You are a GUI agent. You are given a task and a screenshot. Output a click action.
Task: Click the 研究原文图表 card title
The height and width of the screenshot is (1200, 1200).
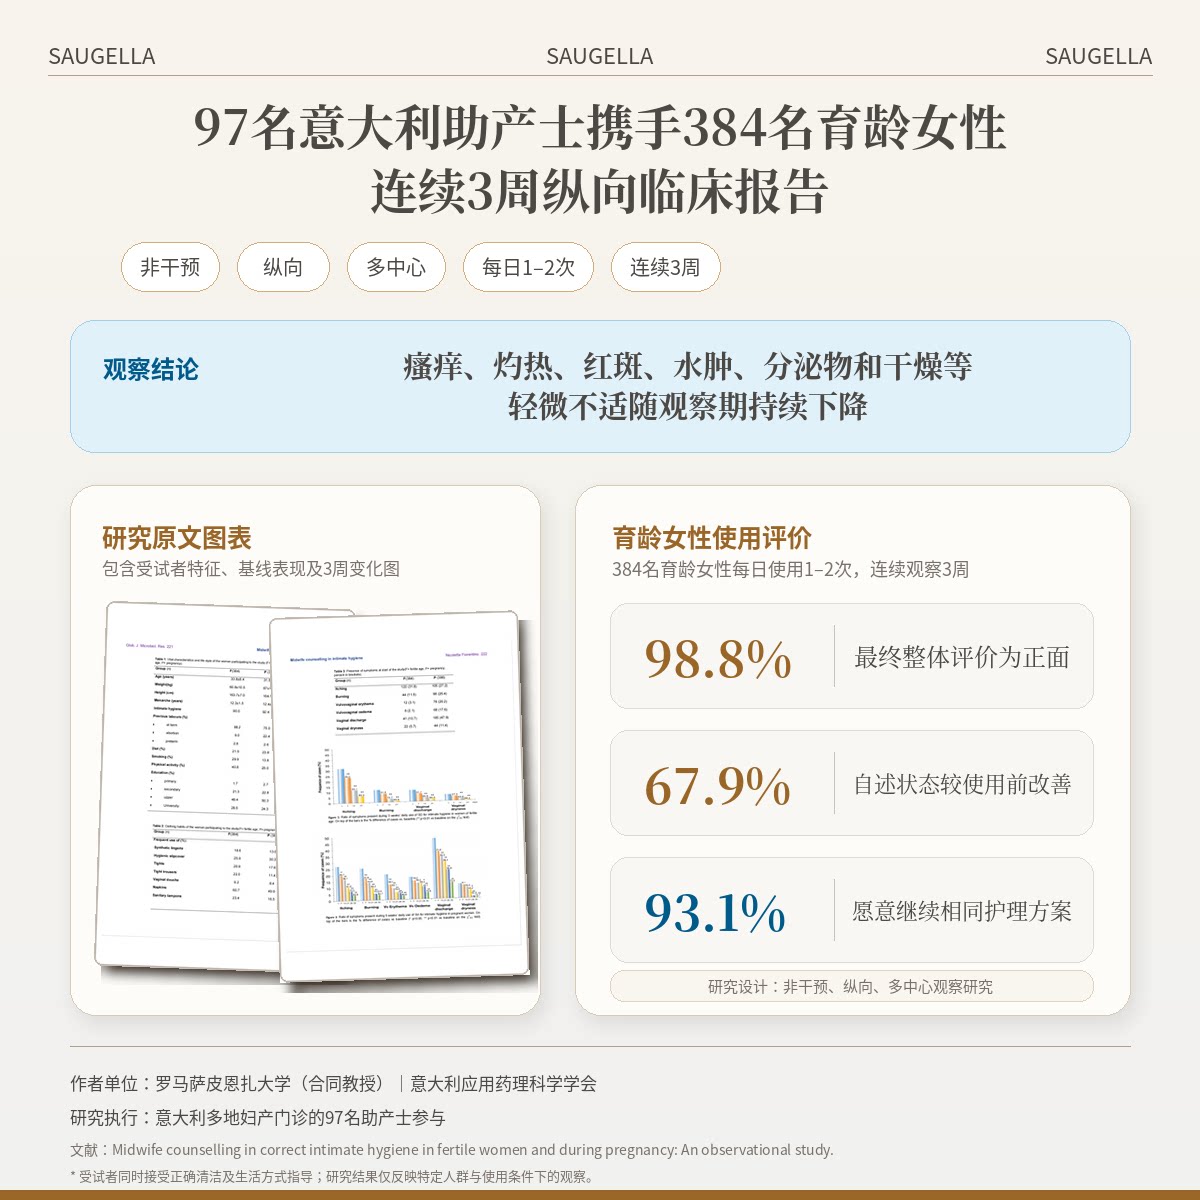(177, 538)
